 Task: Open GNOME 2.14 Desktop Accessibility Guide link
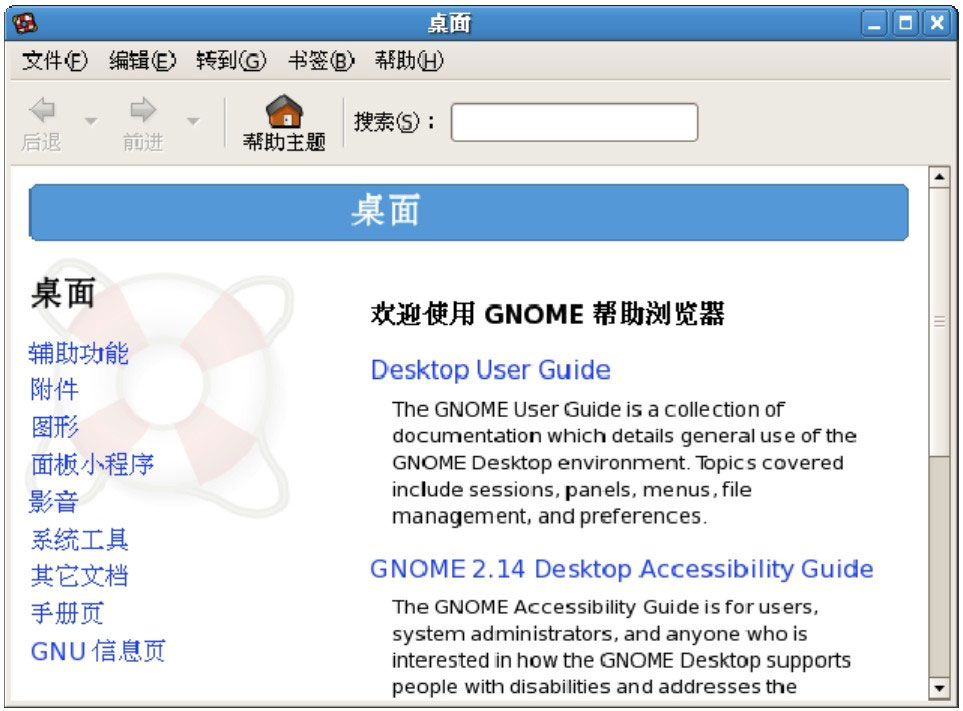622,569
